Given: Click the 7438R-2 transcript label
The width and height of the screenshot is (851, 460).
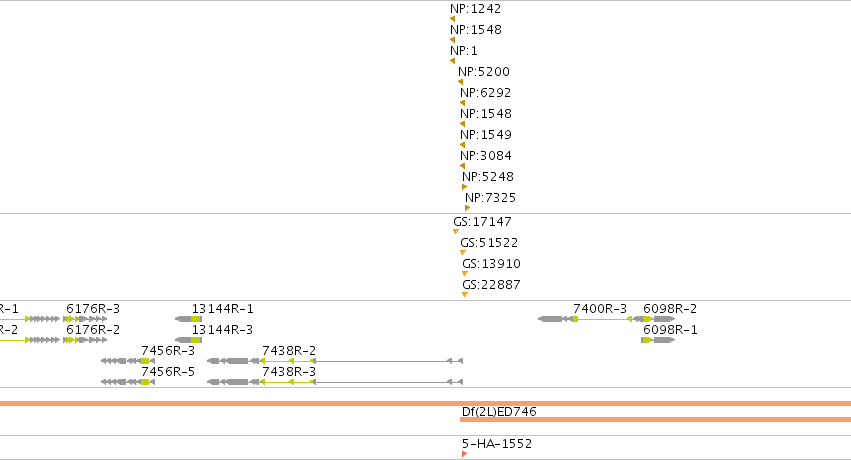Looking at the screenshot, I should coord(289,351).
